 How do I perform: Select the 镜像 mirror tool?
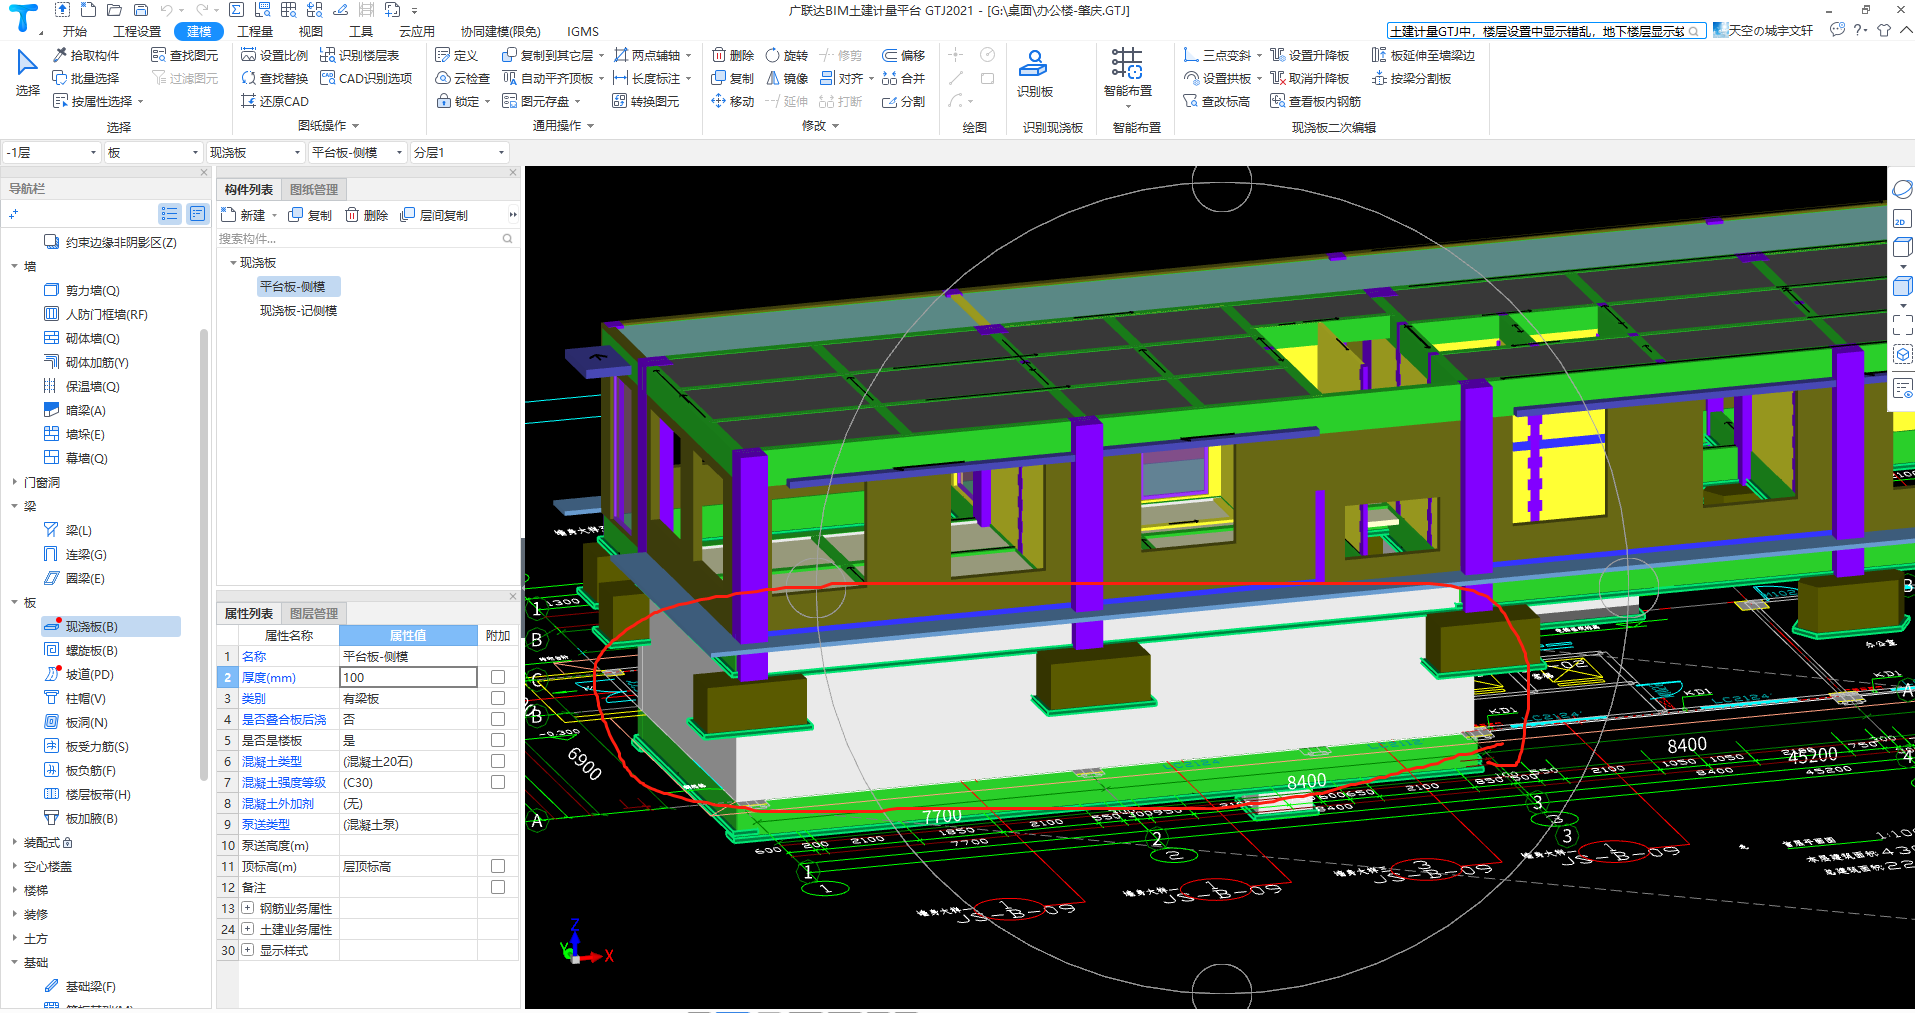click(x=787, y=78)
